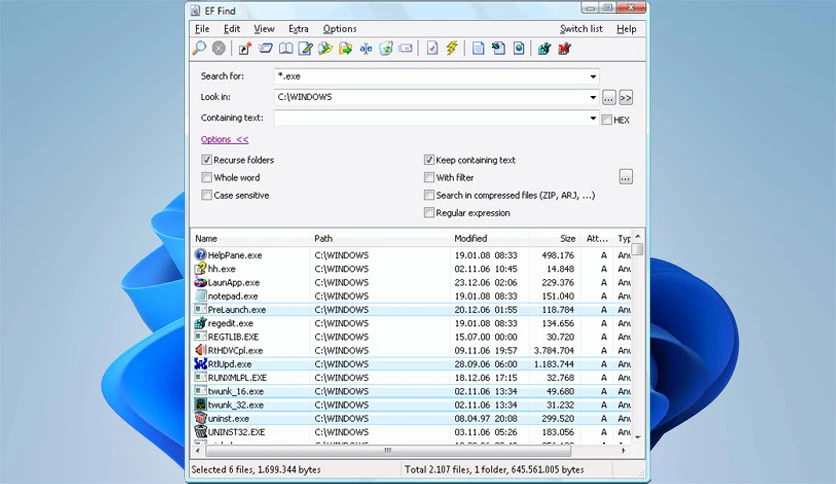Open the Containing text dropdown arrow
Viewport: 836px width, 484px height.
592,118
